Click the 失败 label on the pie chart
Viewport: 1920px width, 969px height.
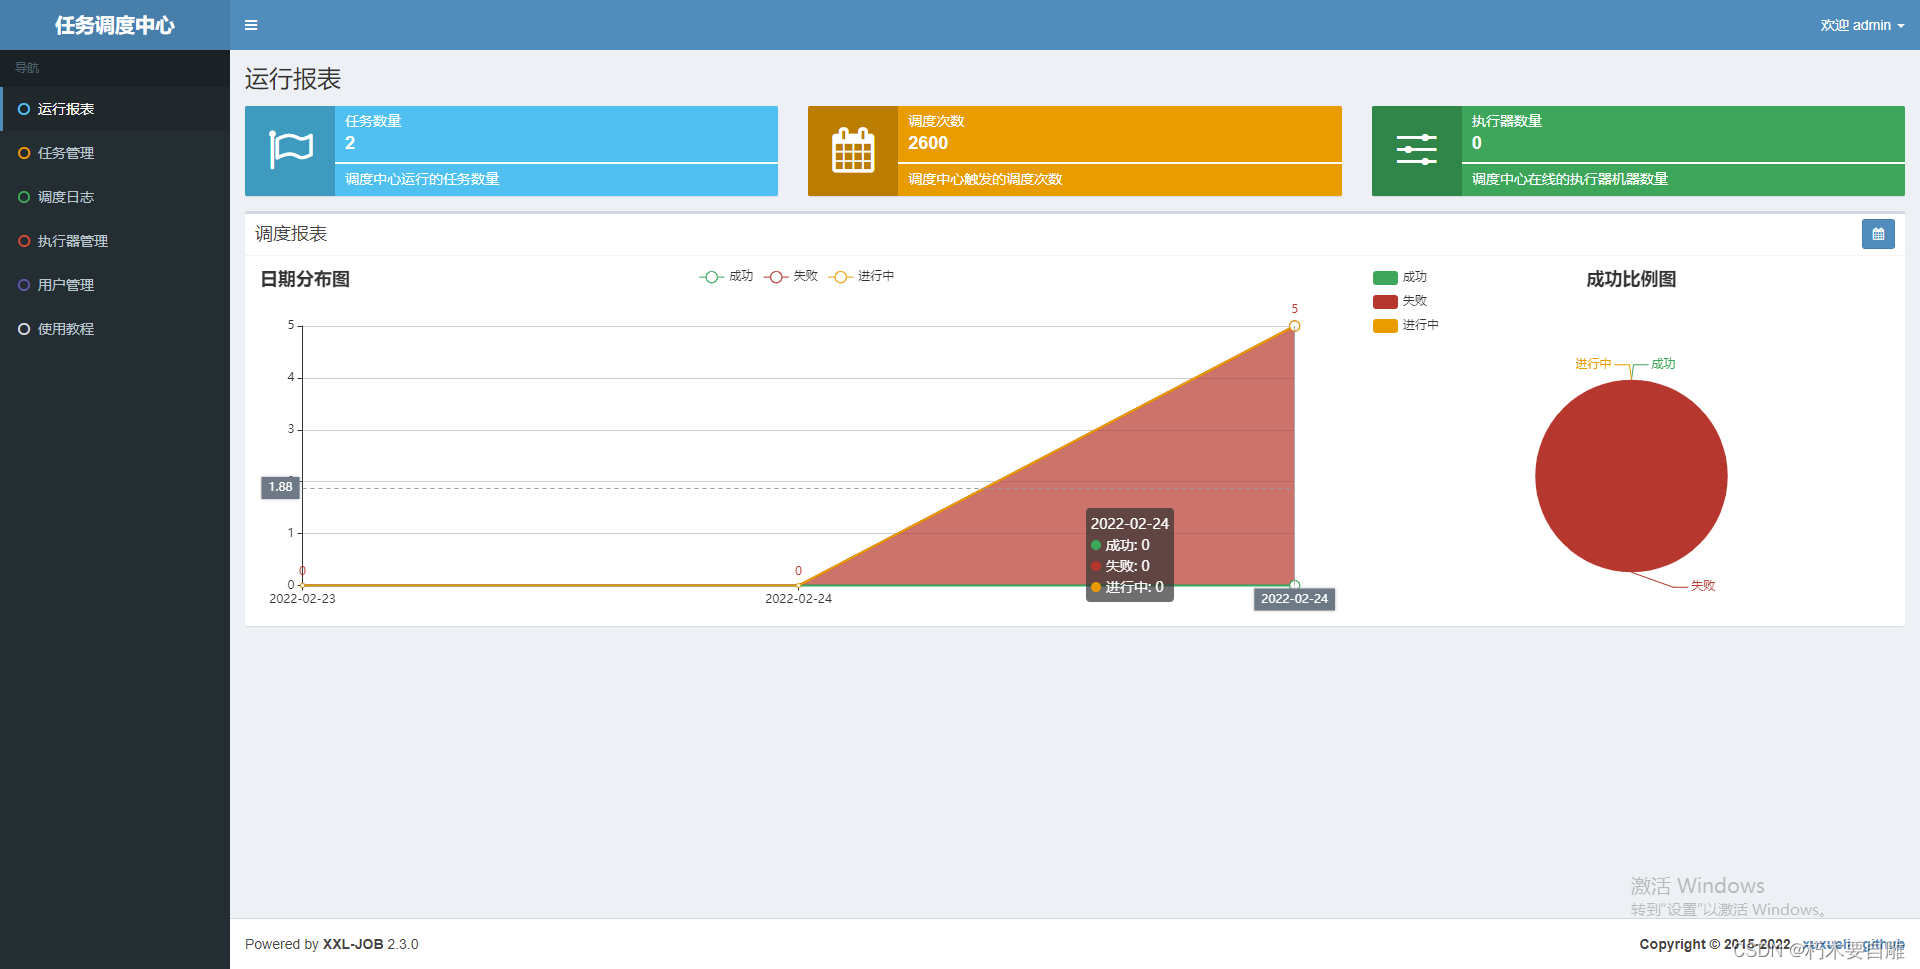[1703, 586]
